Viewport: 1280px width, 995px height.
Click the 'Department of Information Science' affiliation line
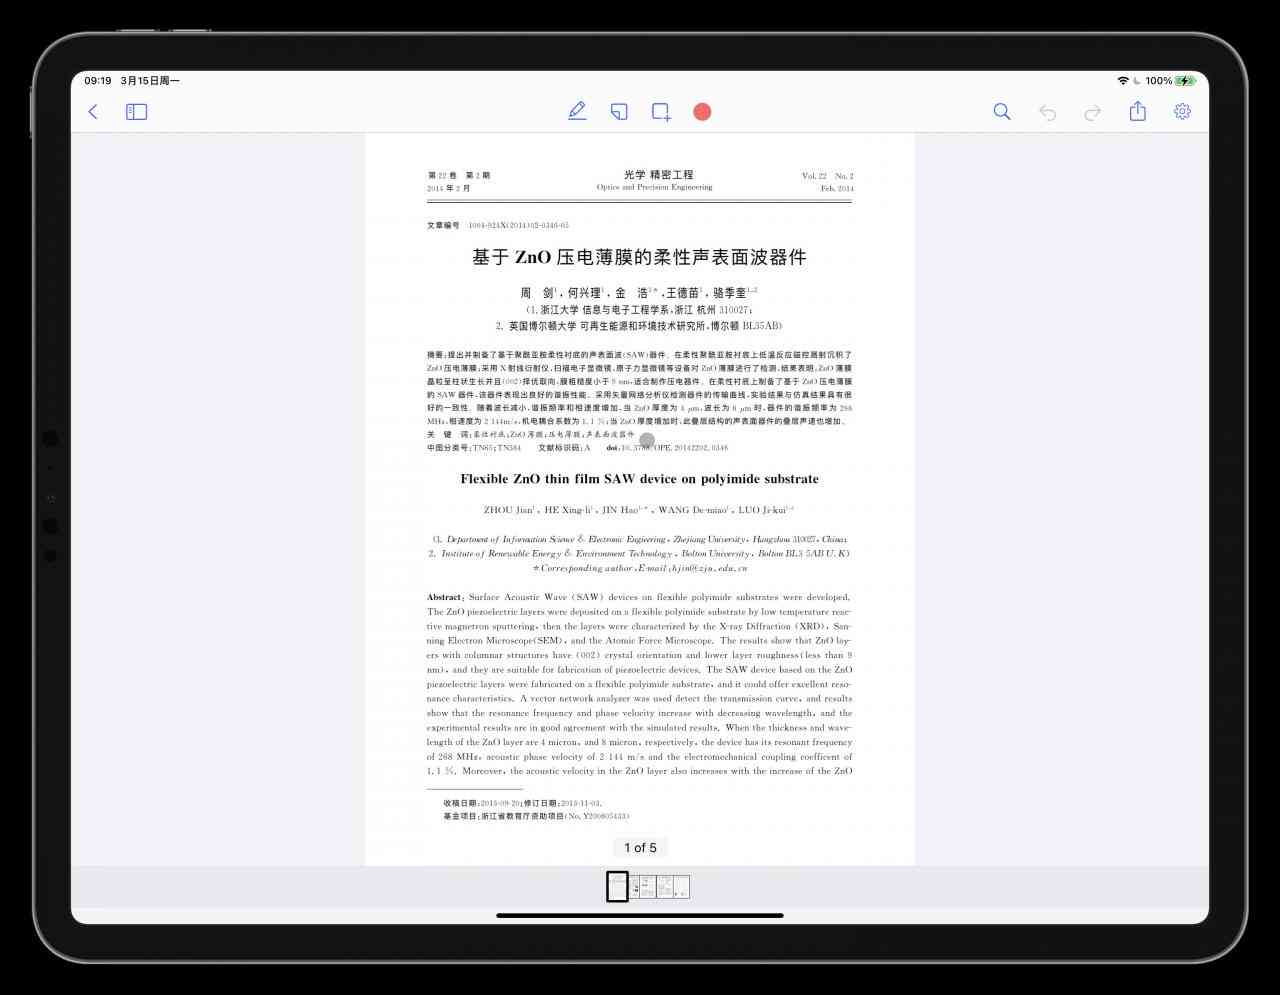point(639,539)
